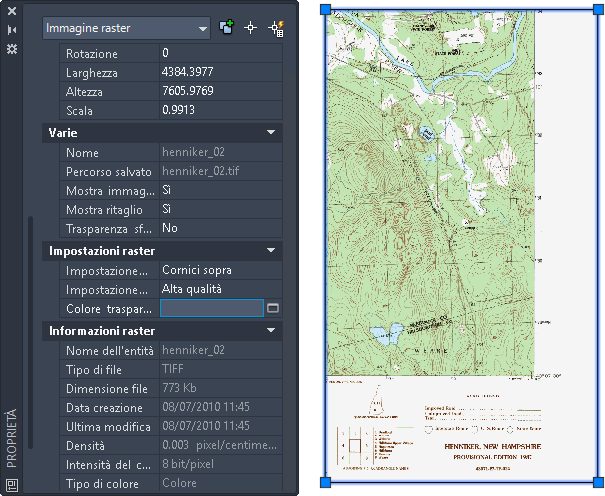Click the top-left grip of the raster image
605x496 pixels.
326,10
